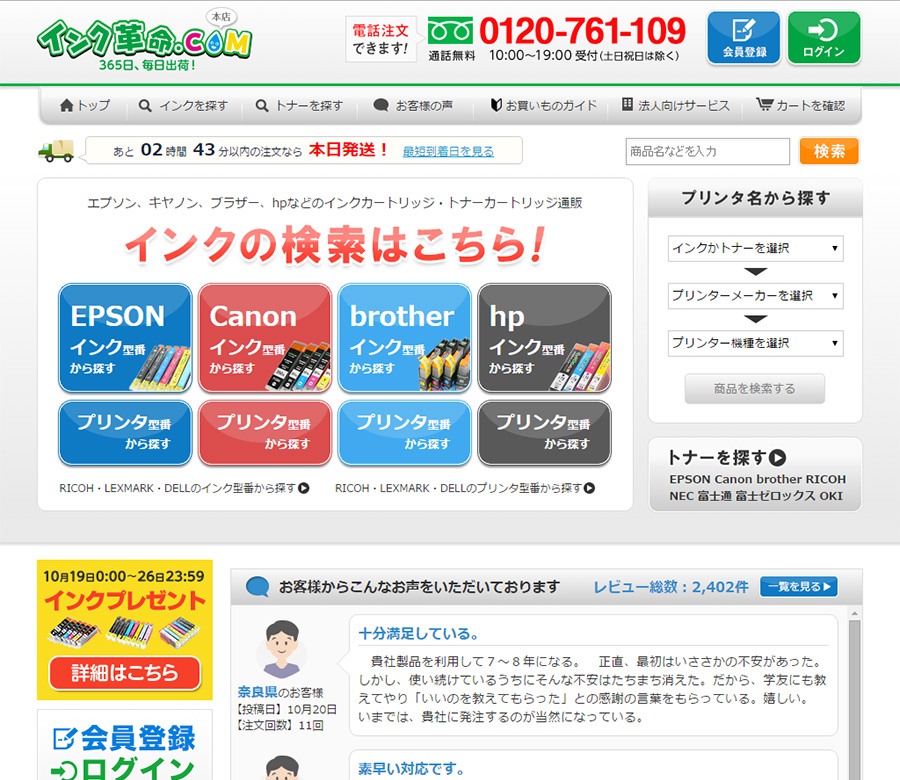Click the reviews scrollbar up arrow
The width and height of the screenshot is (900, 780).
[x=855, y=614]
